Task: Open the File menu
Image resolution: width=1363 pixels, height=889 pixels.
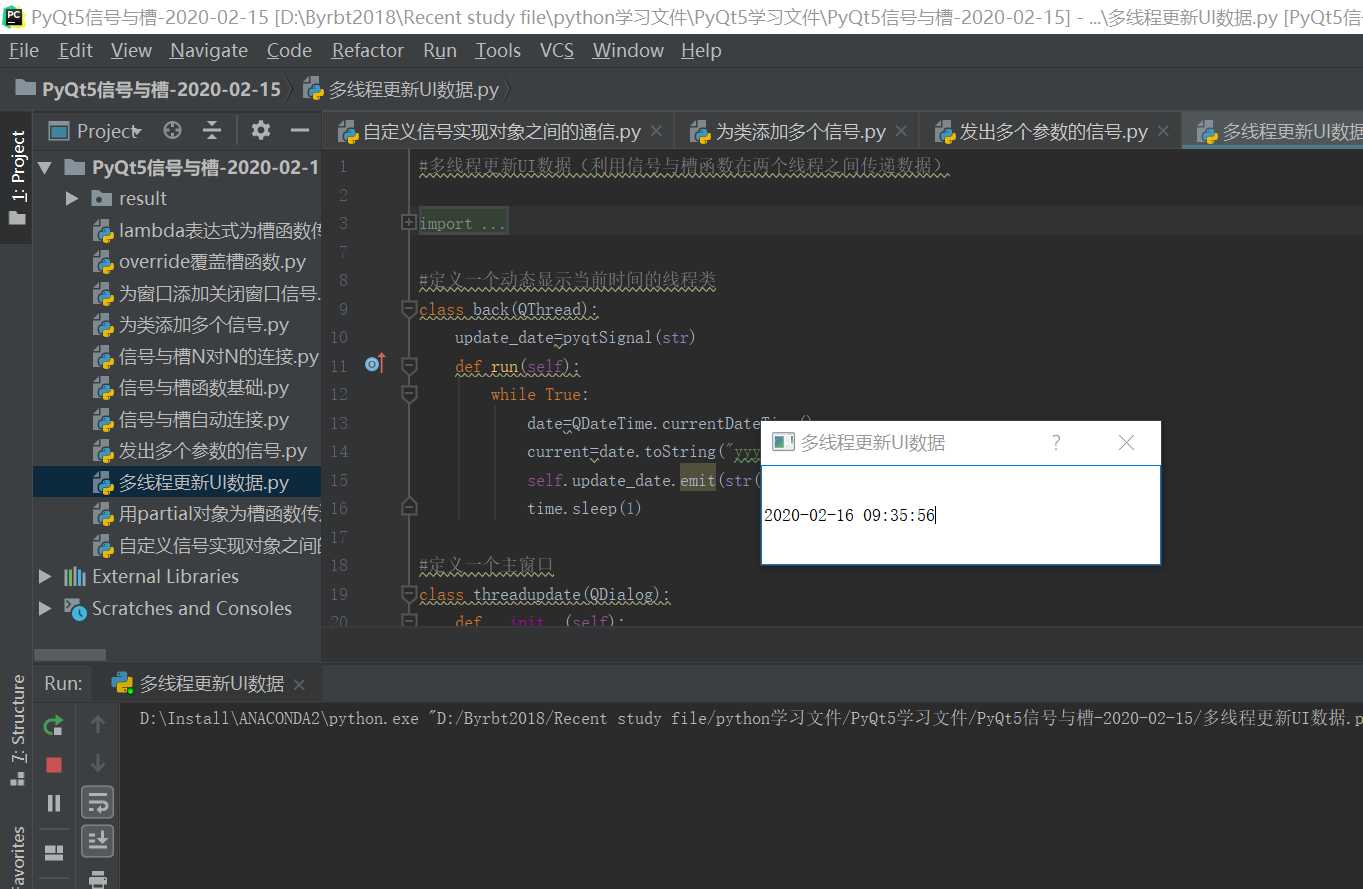Action: 23,50
